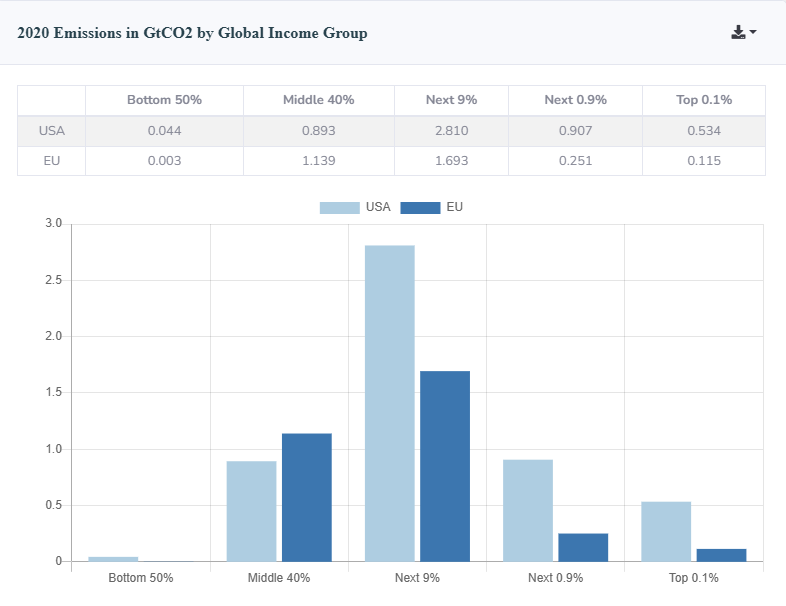Click the 2.0 y-axis tick label

54,336
